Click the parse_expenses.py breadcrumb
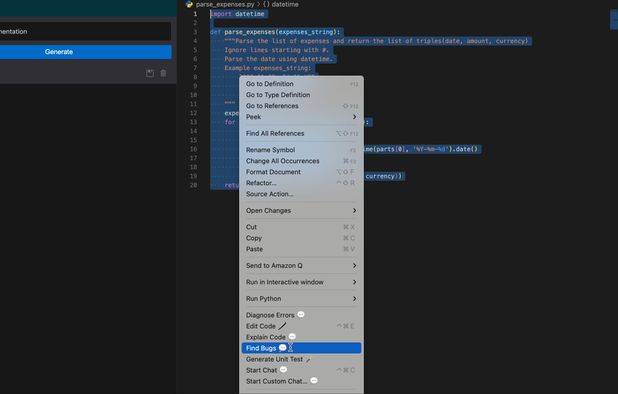The height and width of the screenshot is (394, 618). [x=225, y=4]
